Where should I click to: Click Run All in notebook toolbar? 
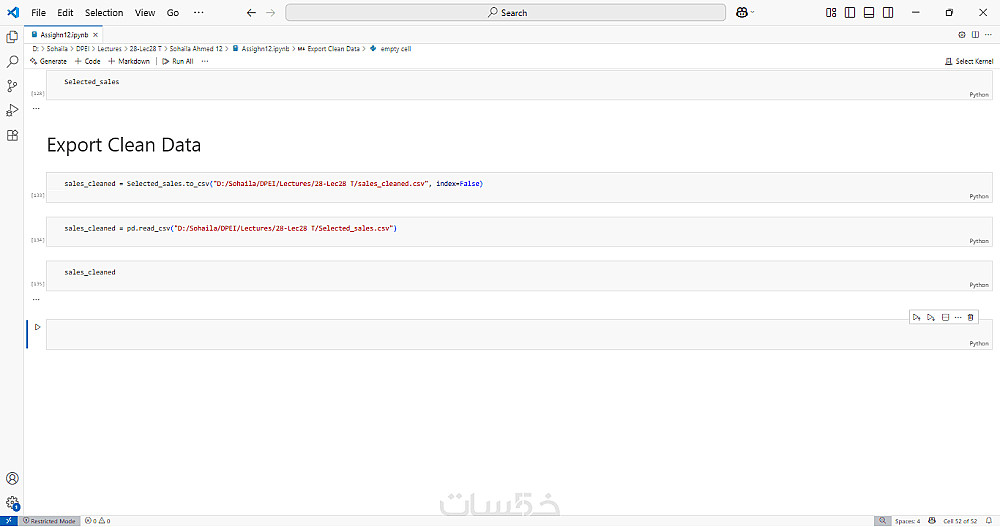tap(178, 61)
